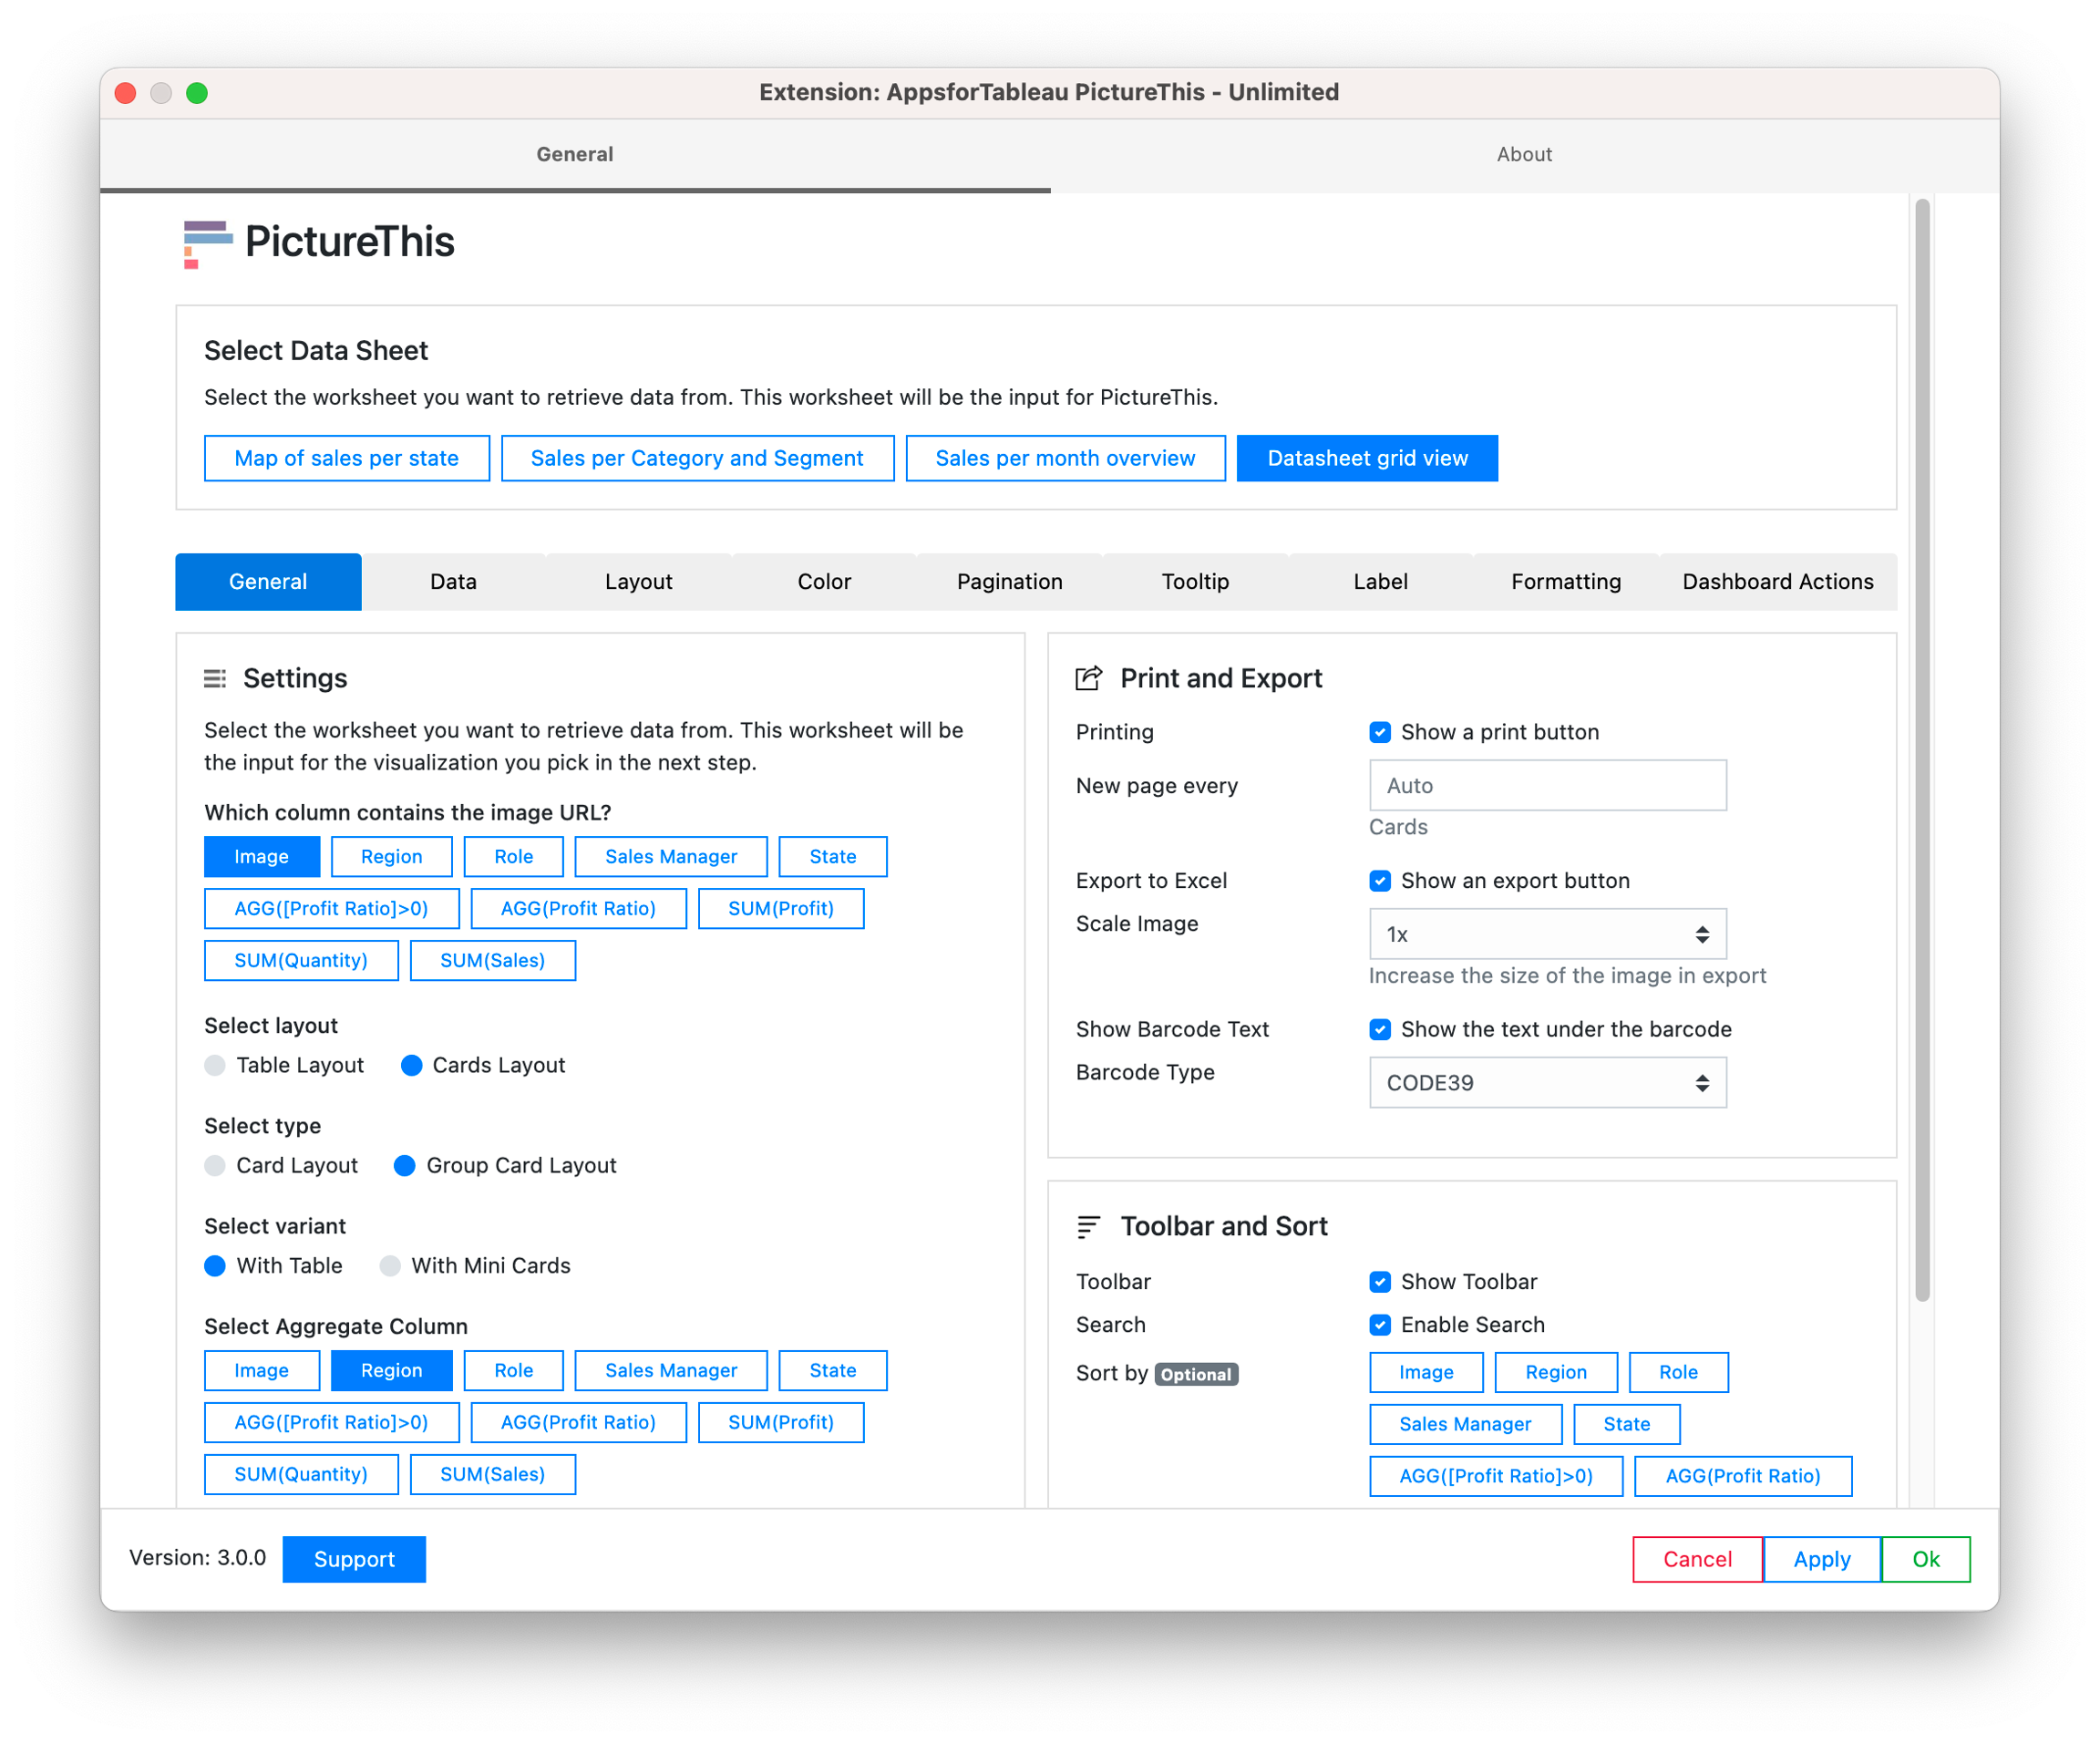This screenshot has width=2100, height=1744.
Task: Click the Print and Export share icon
Action: 1088,679
